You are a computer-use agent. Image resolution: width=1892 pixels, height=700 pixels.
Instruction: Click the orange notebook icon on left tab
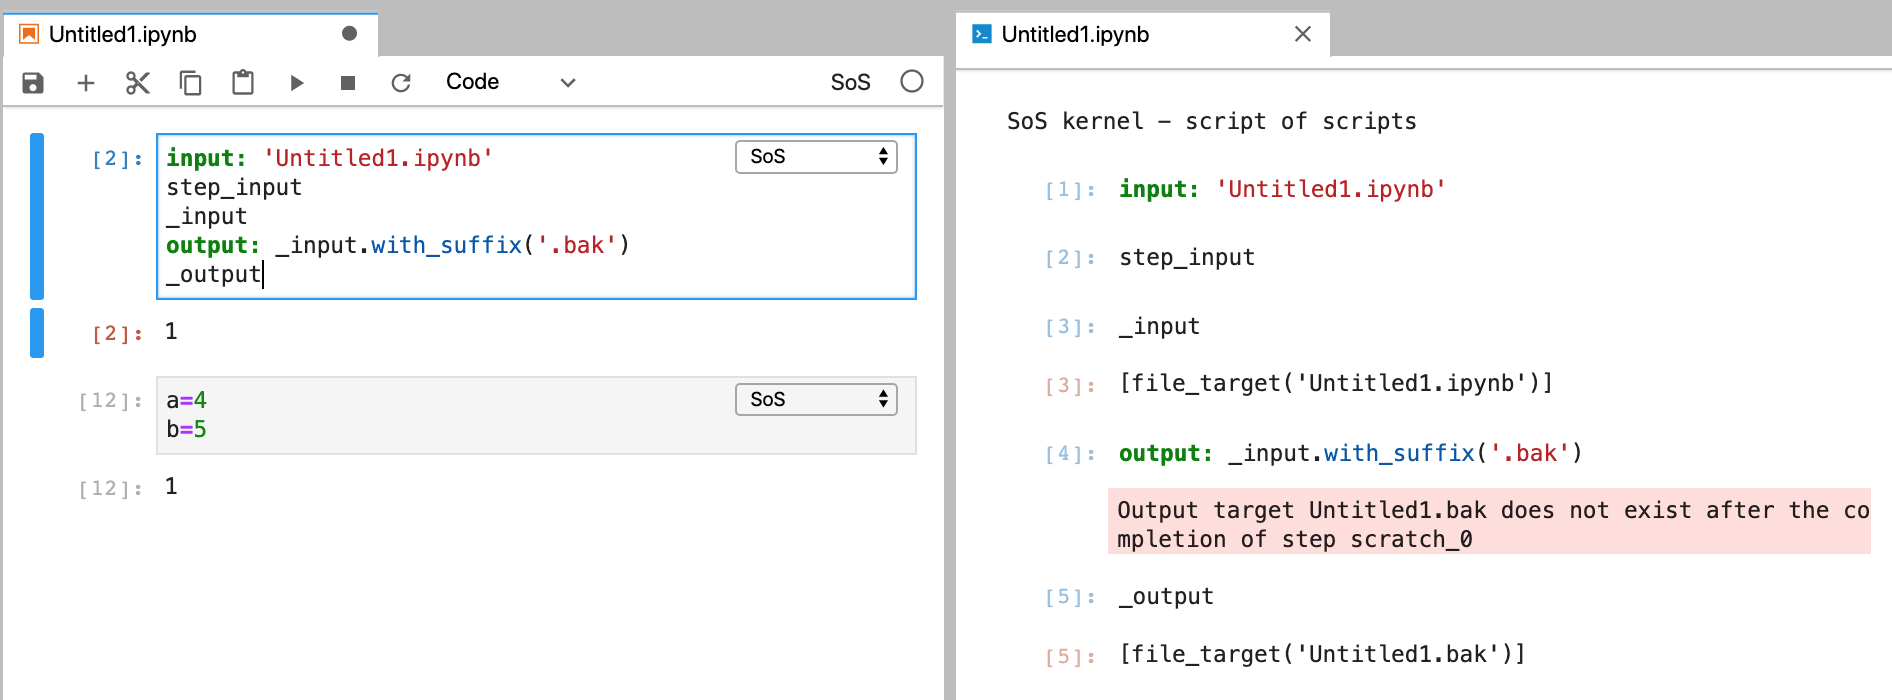click(x=29, y=34)
